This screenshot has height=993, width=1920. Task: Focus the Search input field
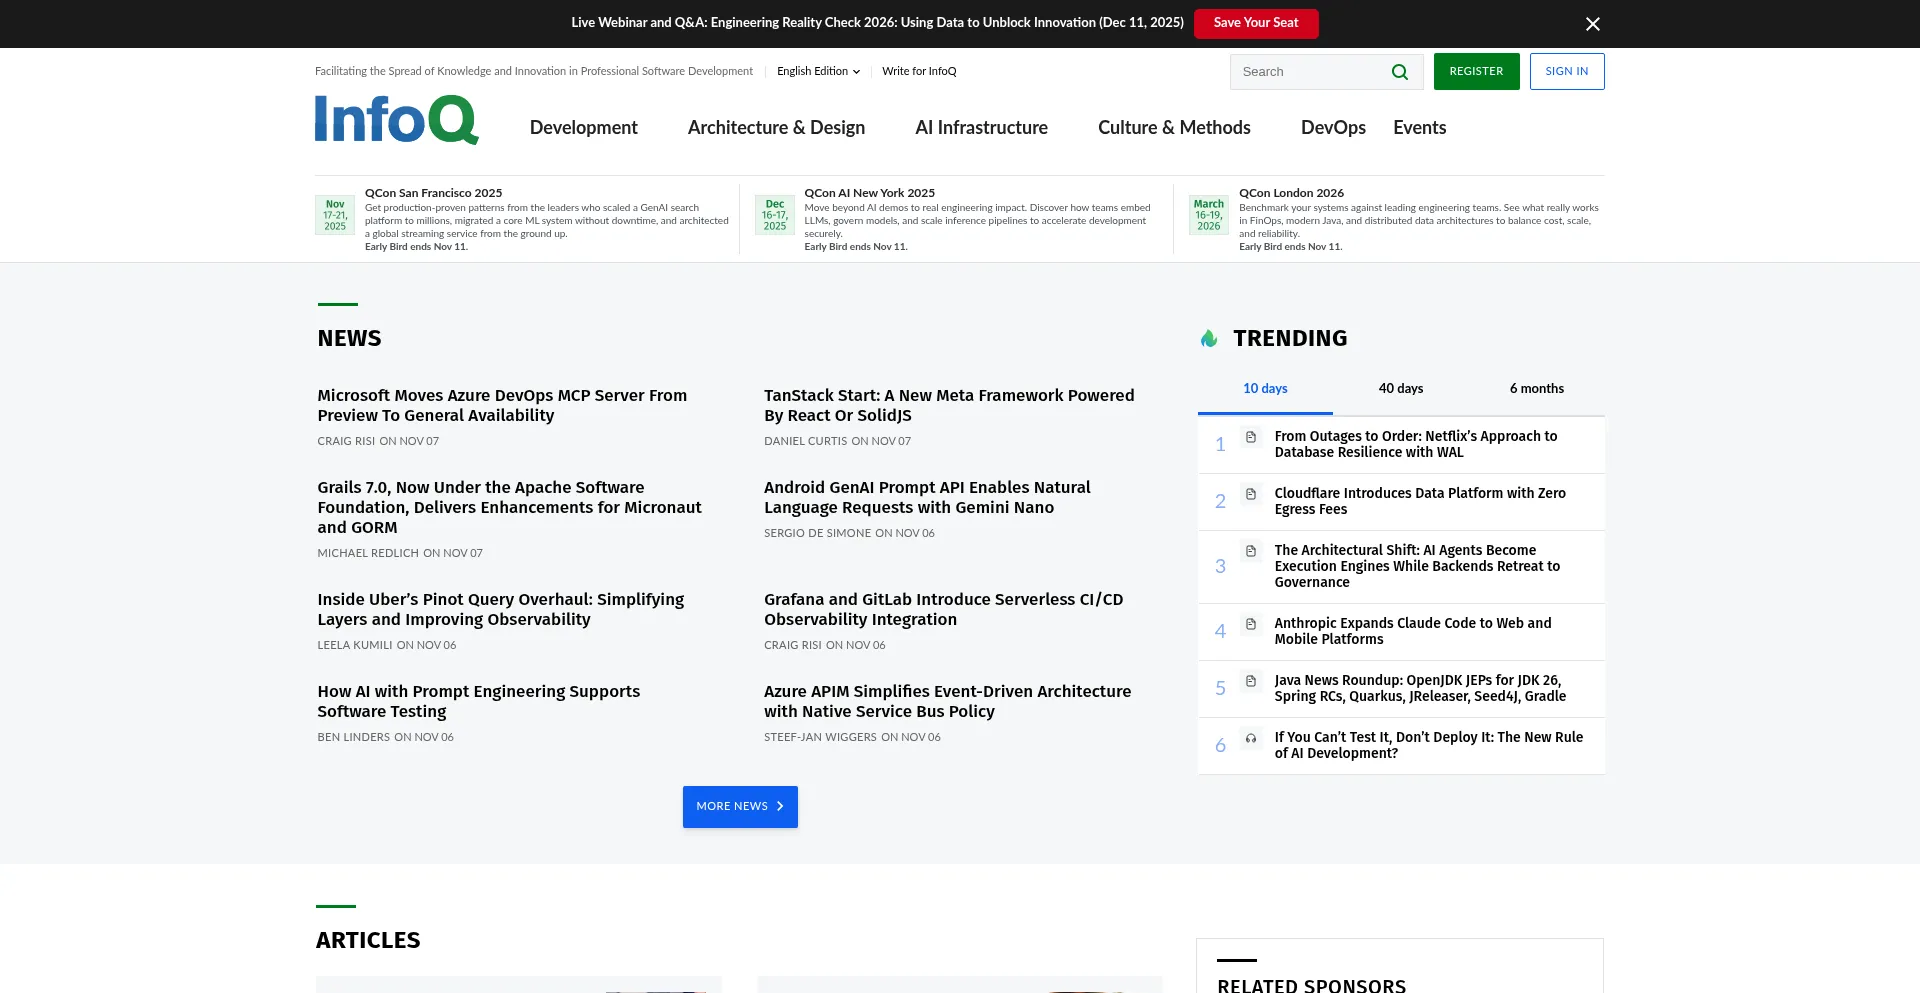pyautogui.click(x=1308, y=72)
